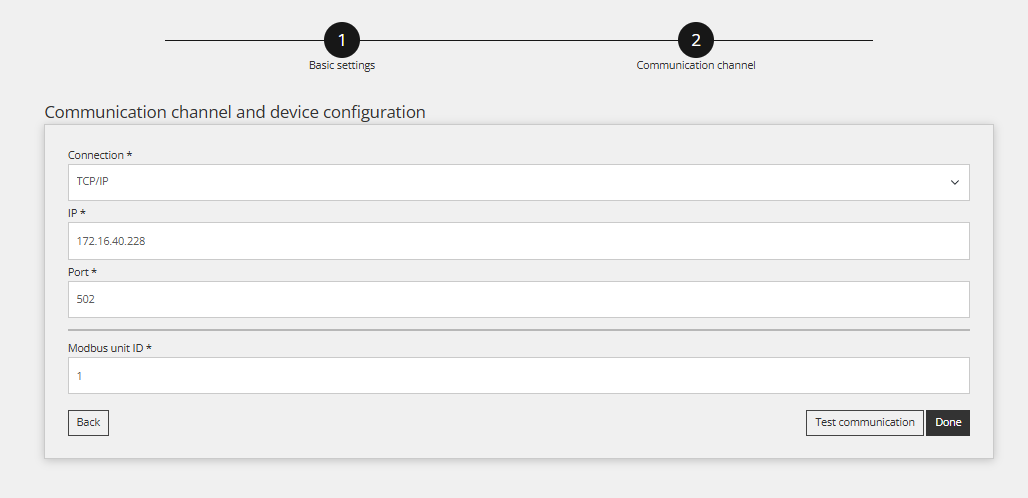The image size is (1028, 498).
Task: Focus the IP address input field
Action: click(518, 241)
